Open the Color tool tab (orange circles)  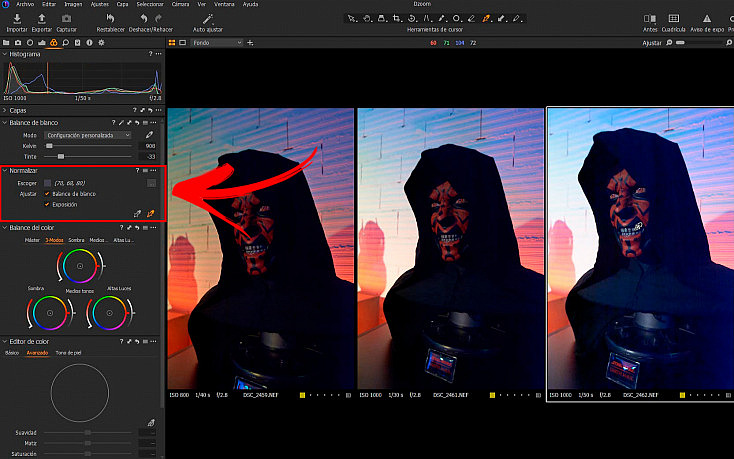pyautogui.click(x=54, y=43)
